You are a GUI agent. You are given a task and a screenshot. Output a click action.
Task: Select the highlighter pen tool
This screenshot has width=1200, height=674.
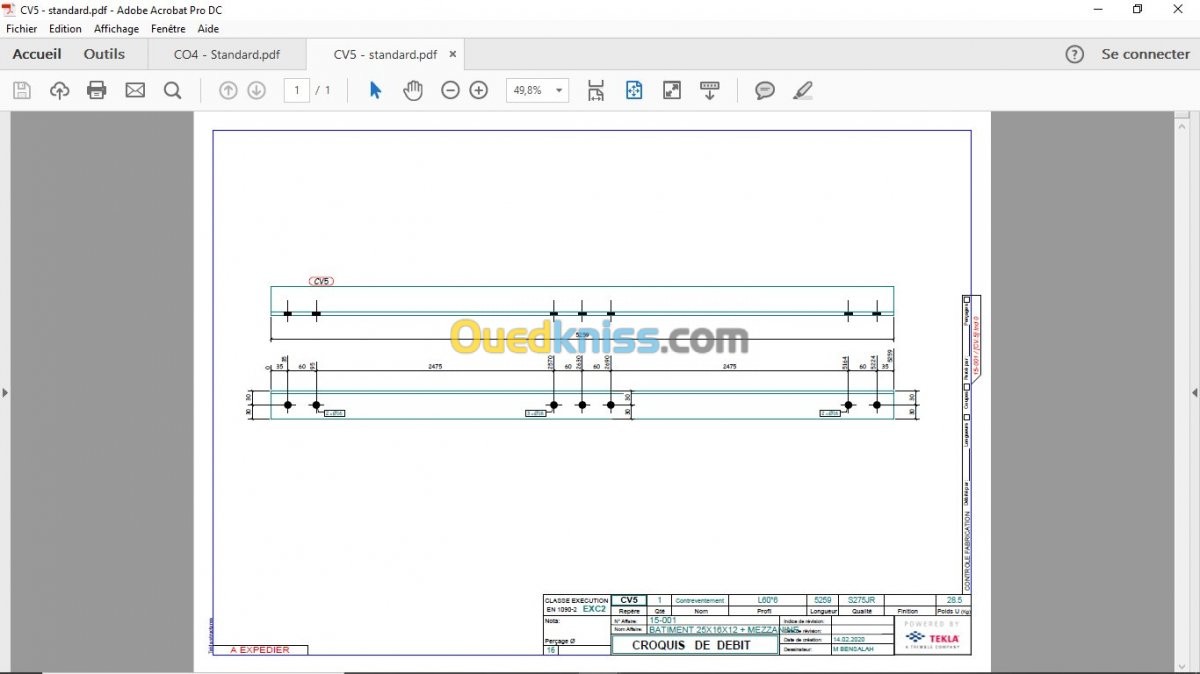802,90
